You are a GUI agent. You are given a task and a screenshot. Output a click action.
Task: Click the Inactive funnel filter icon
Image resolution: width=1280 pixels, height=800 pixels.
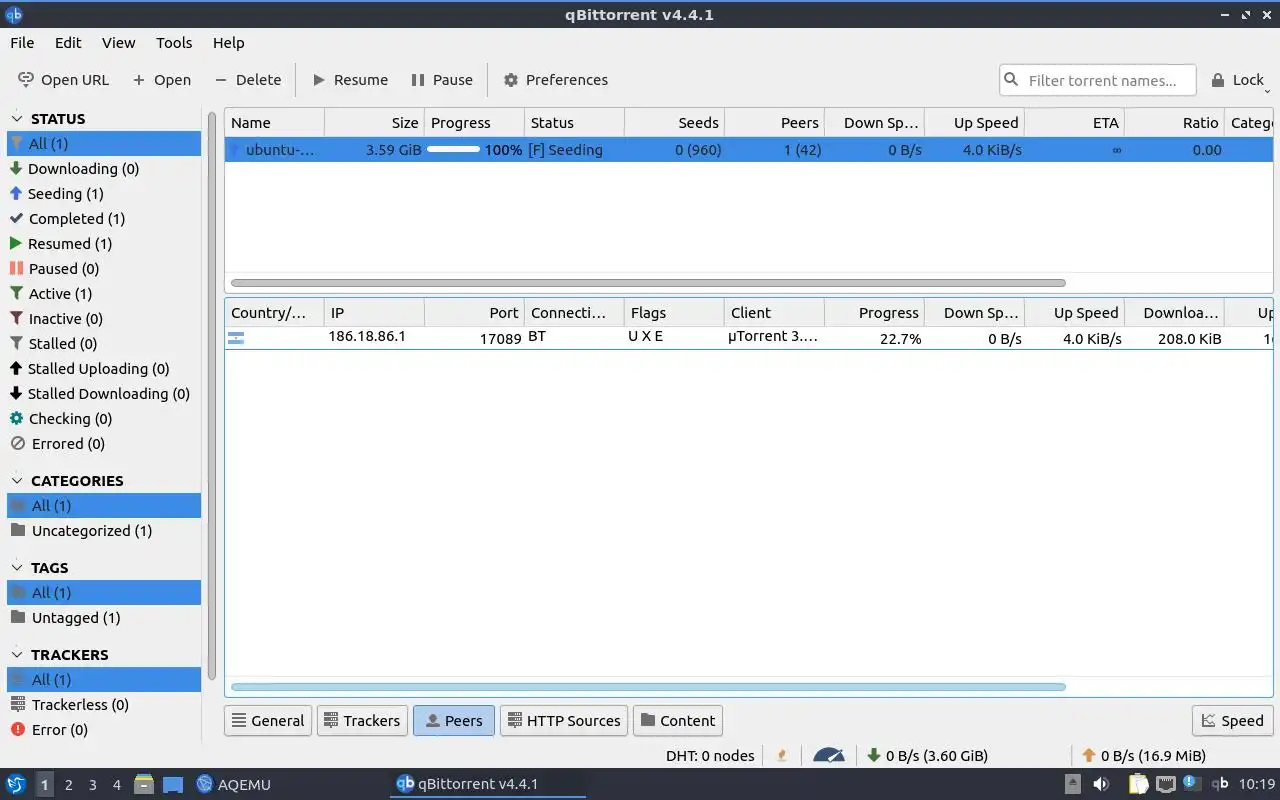pyautogui.click(x=16, y=319)
